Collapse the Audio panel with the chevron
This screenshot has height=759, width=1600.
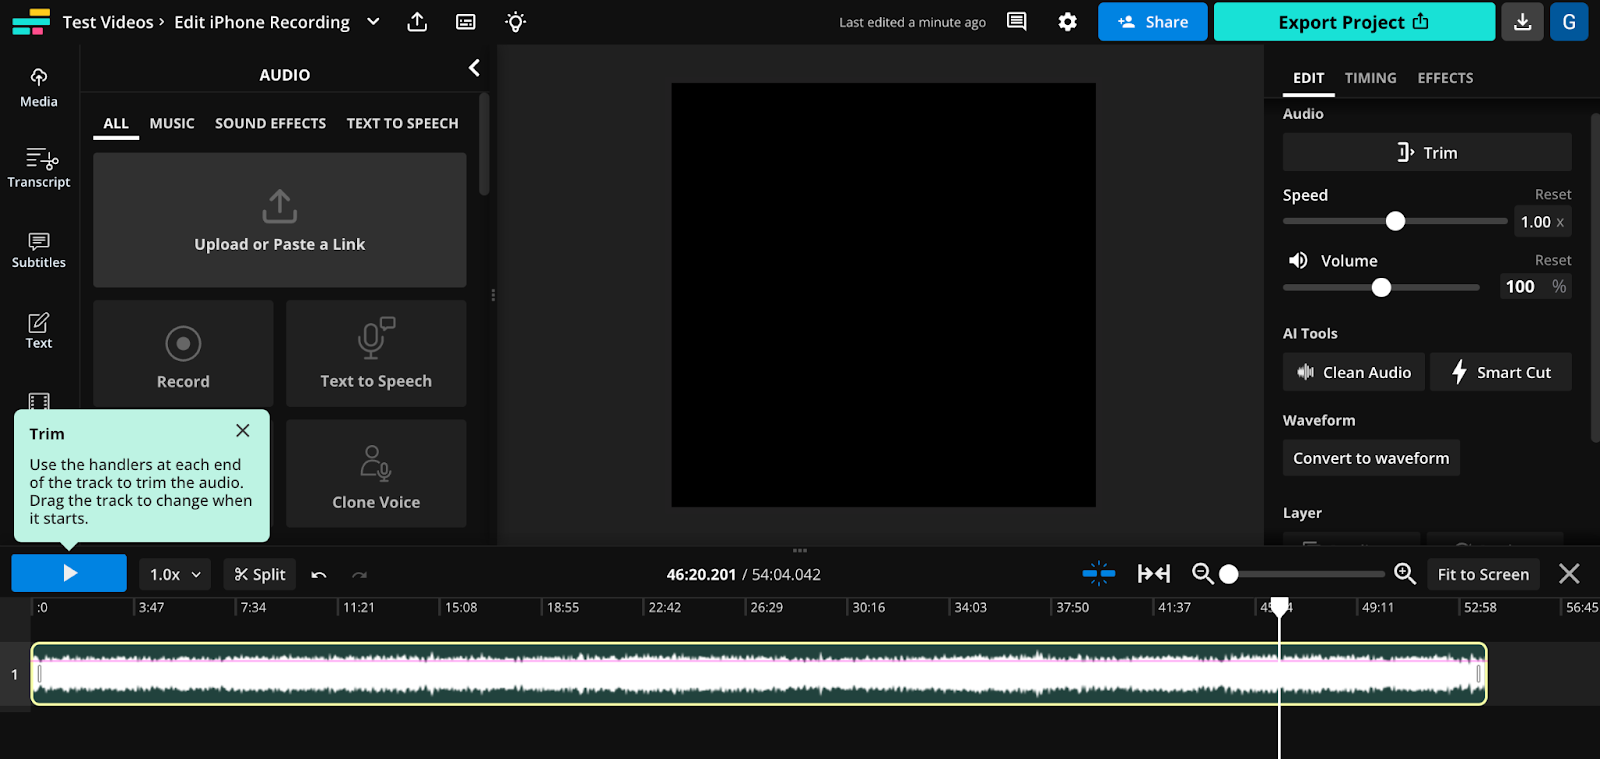click(474, 68)
